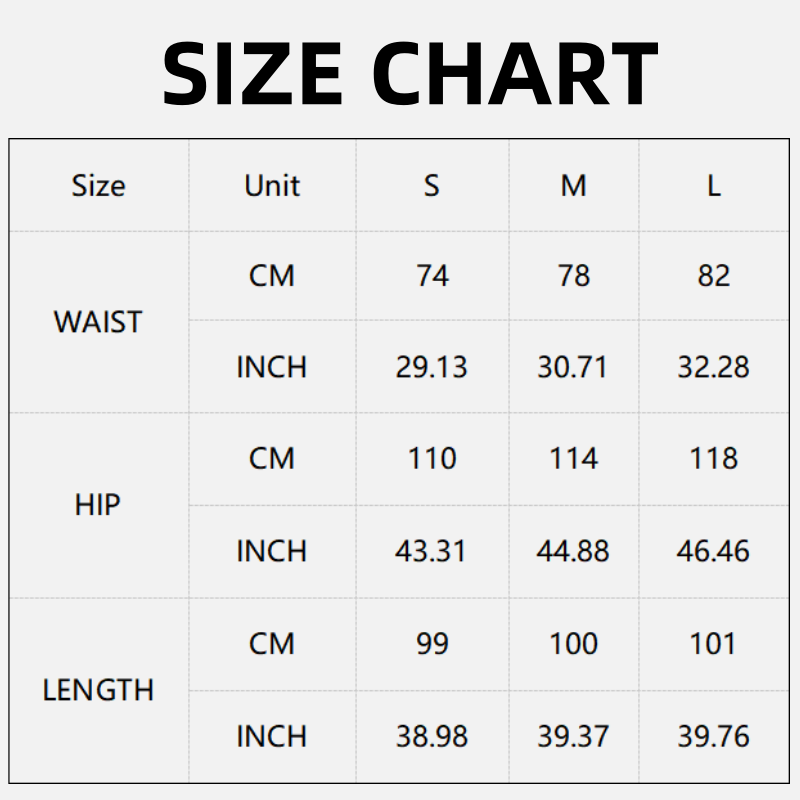Choose the L size header
Viewport: 800px width, 800px height.
(x=713, y=186)
